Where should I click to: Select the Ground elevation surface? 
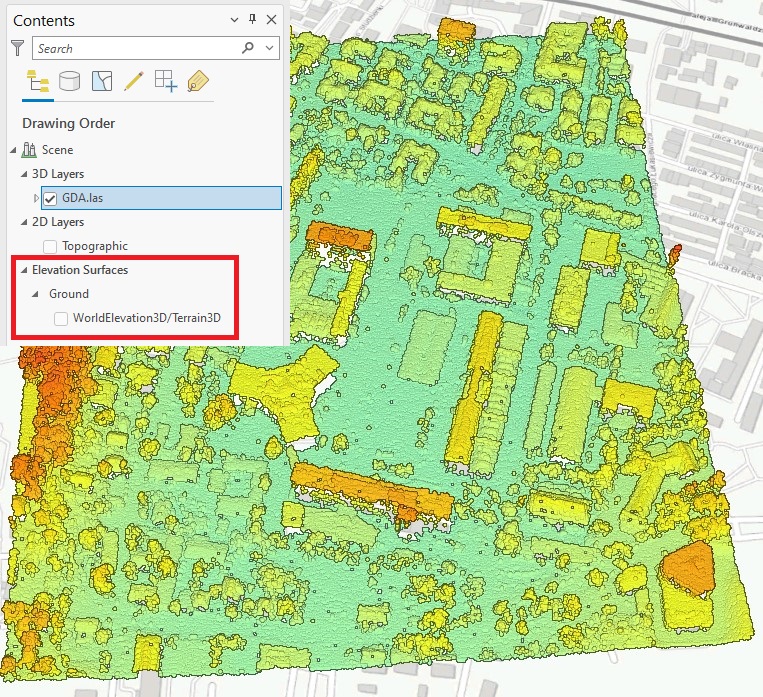point(69,294)
